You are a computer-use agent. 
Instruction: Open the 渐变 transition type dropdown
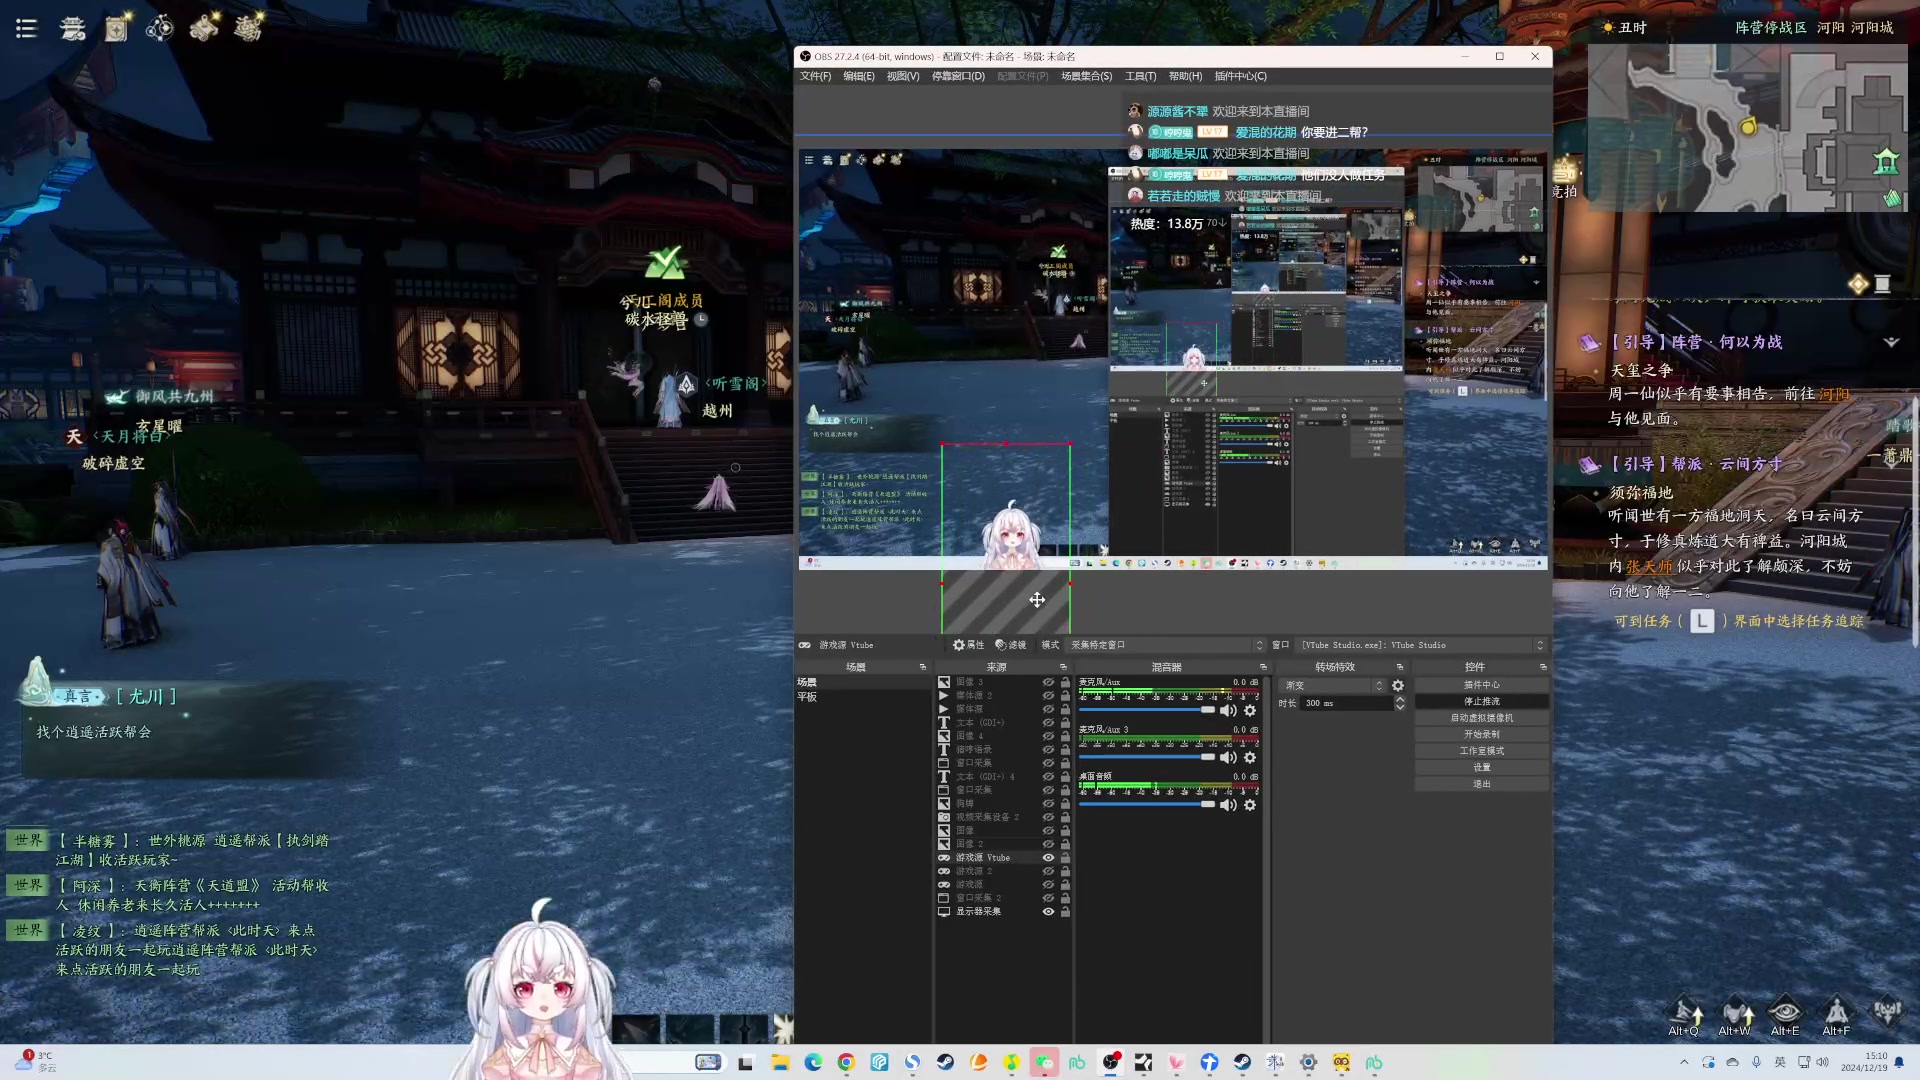[1333, 686]
